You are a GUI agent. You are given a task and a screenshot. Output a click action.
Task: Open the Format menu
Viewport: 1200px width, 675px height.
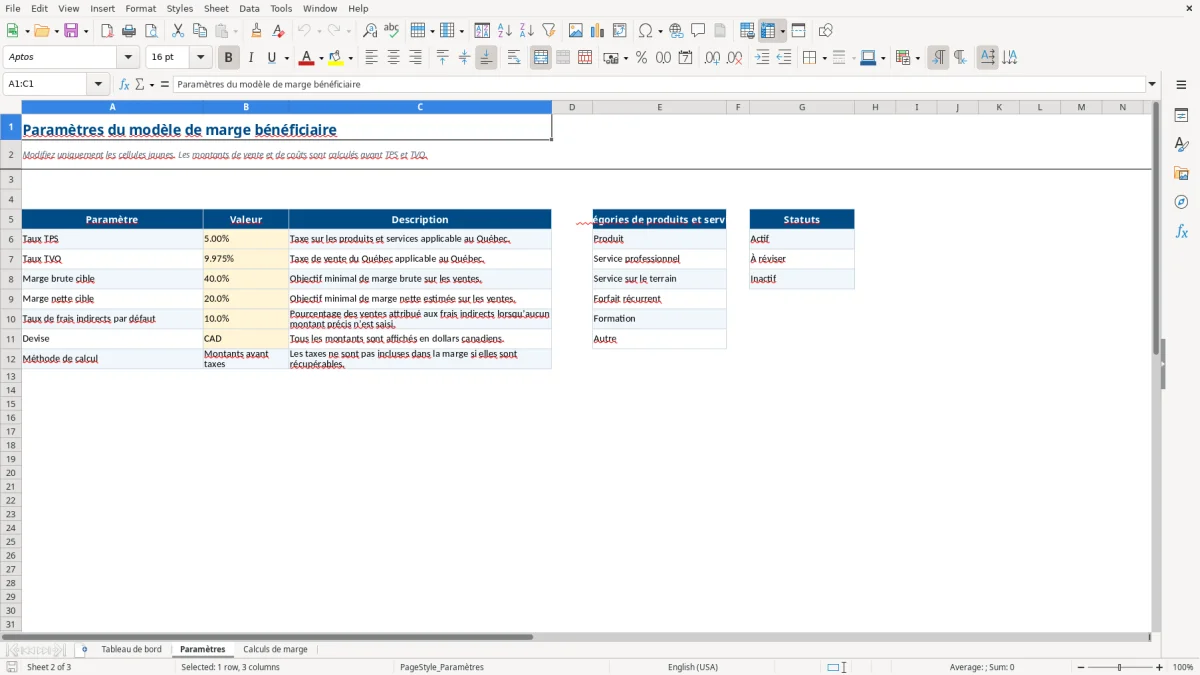point(141,8)
